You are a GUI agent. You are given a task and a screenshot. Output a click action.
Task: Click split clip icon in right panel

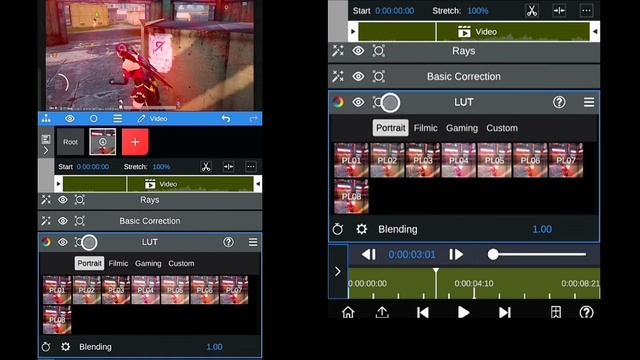point(559,11)
